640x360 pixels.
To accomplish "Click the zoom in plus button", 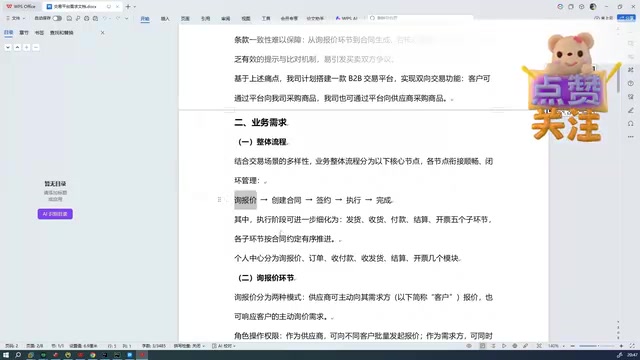I will [621, 346].
